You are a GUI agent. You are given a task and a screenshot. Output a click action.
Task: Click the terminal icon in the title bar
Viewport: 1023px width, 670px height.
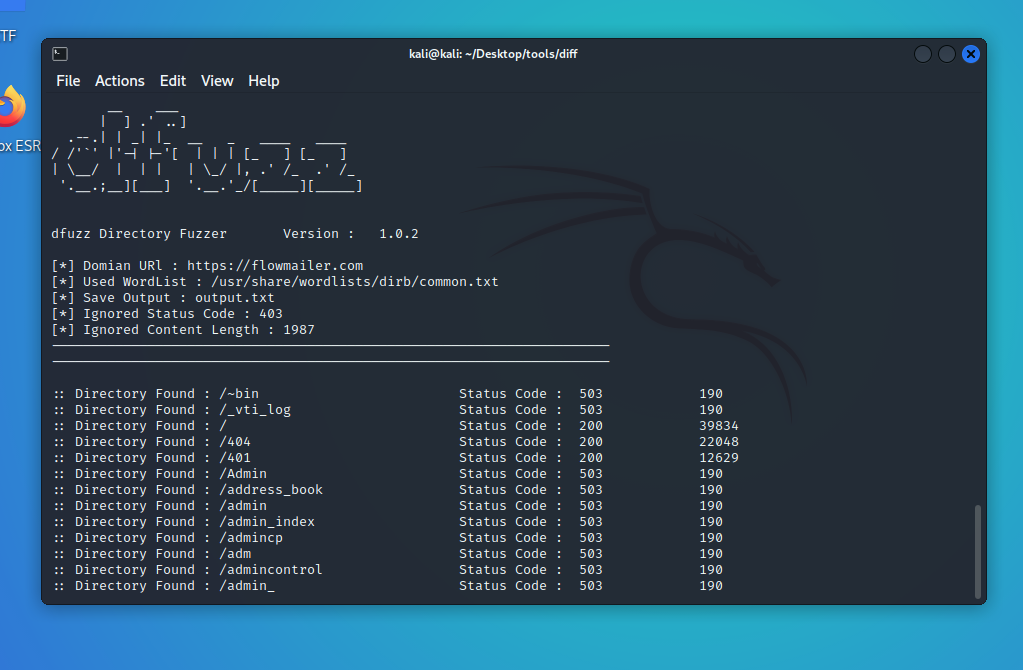coord(60,54)
